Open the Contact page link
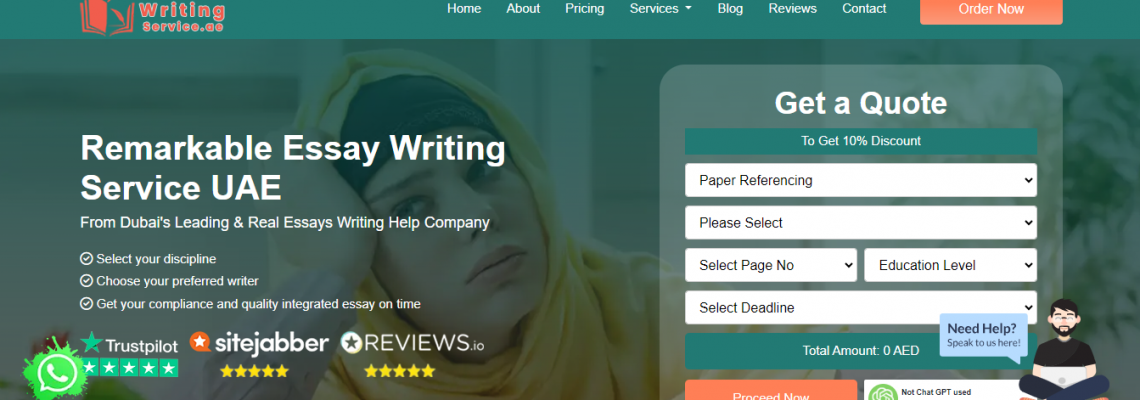1140x400 pixels. click(864, 9)
